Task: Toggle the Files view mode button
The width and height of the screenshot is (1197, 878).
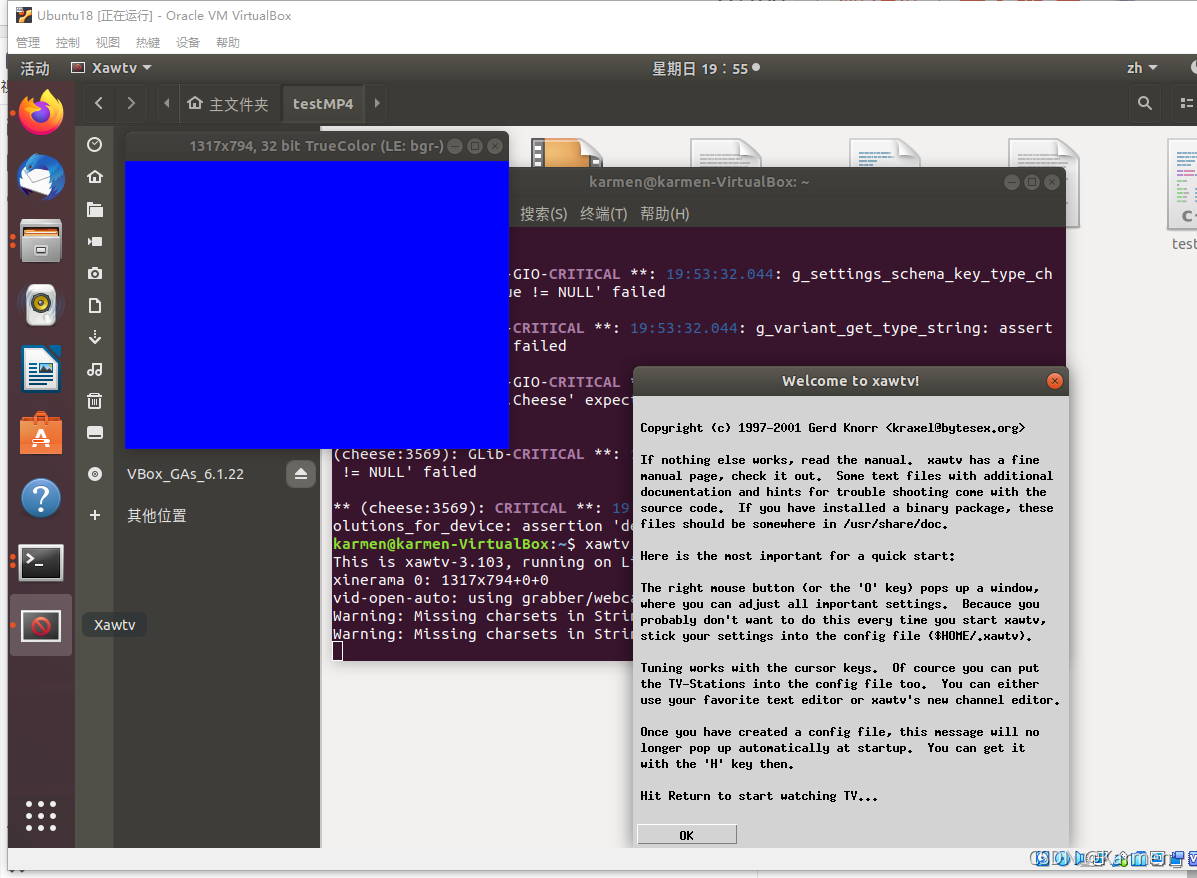Action: point(1186,103)
